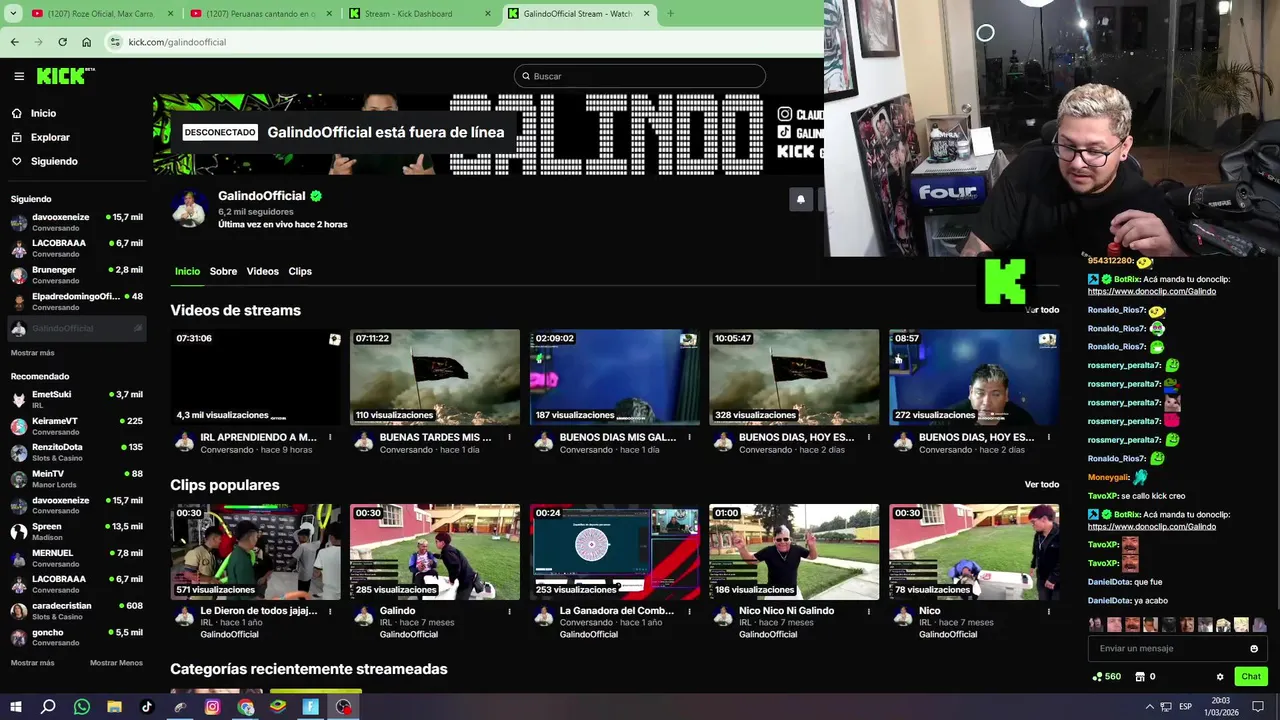
Task: Open Instagram from the taskbar
Action: tap(212, 707)
